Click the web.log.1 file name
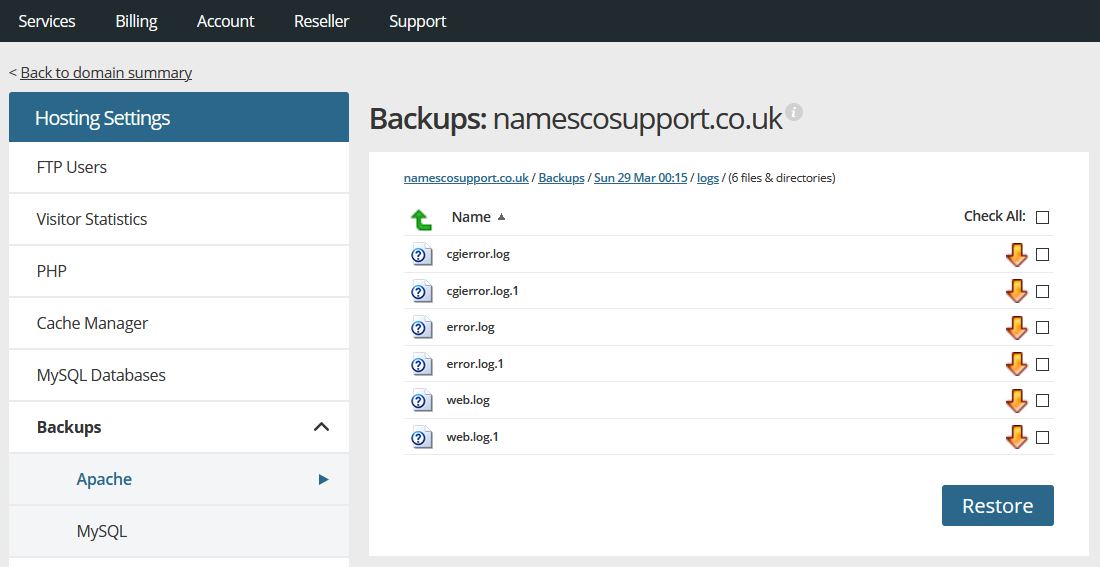The width and height of the screenshot is (1100, 567). pos(472,436)
